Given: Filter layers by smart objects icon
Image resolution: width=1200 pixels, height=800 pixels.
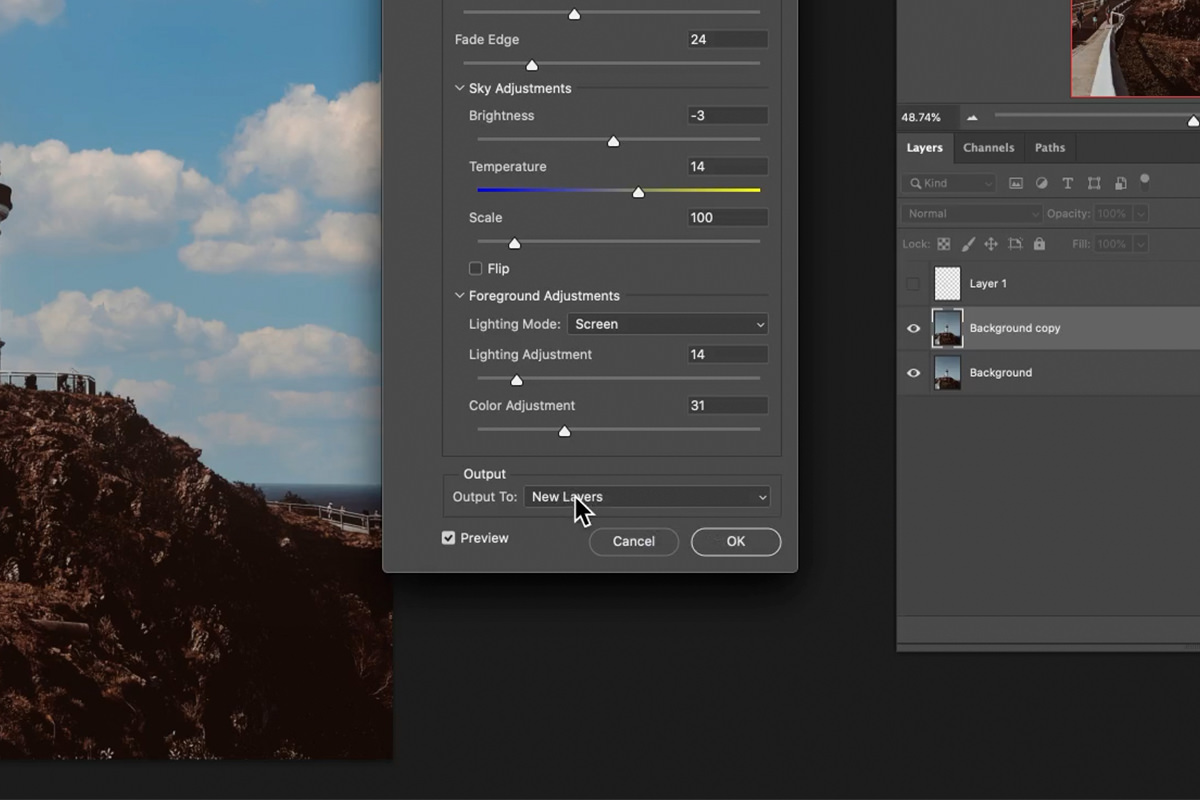Looking at the screenshot, I should 1121,183.
